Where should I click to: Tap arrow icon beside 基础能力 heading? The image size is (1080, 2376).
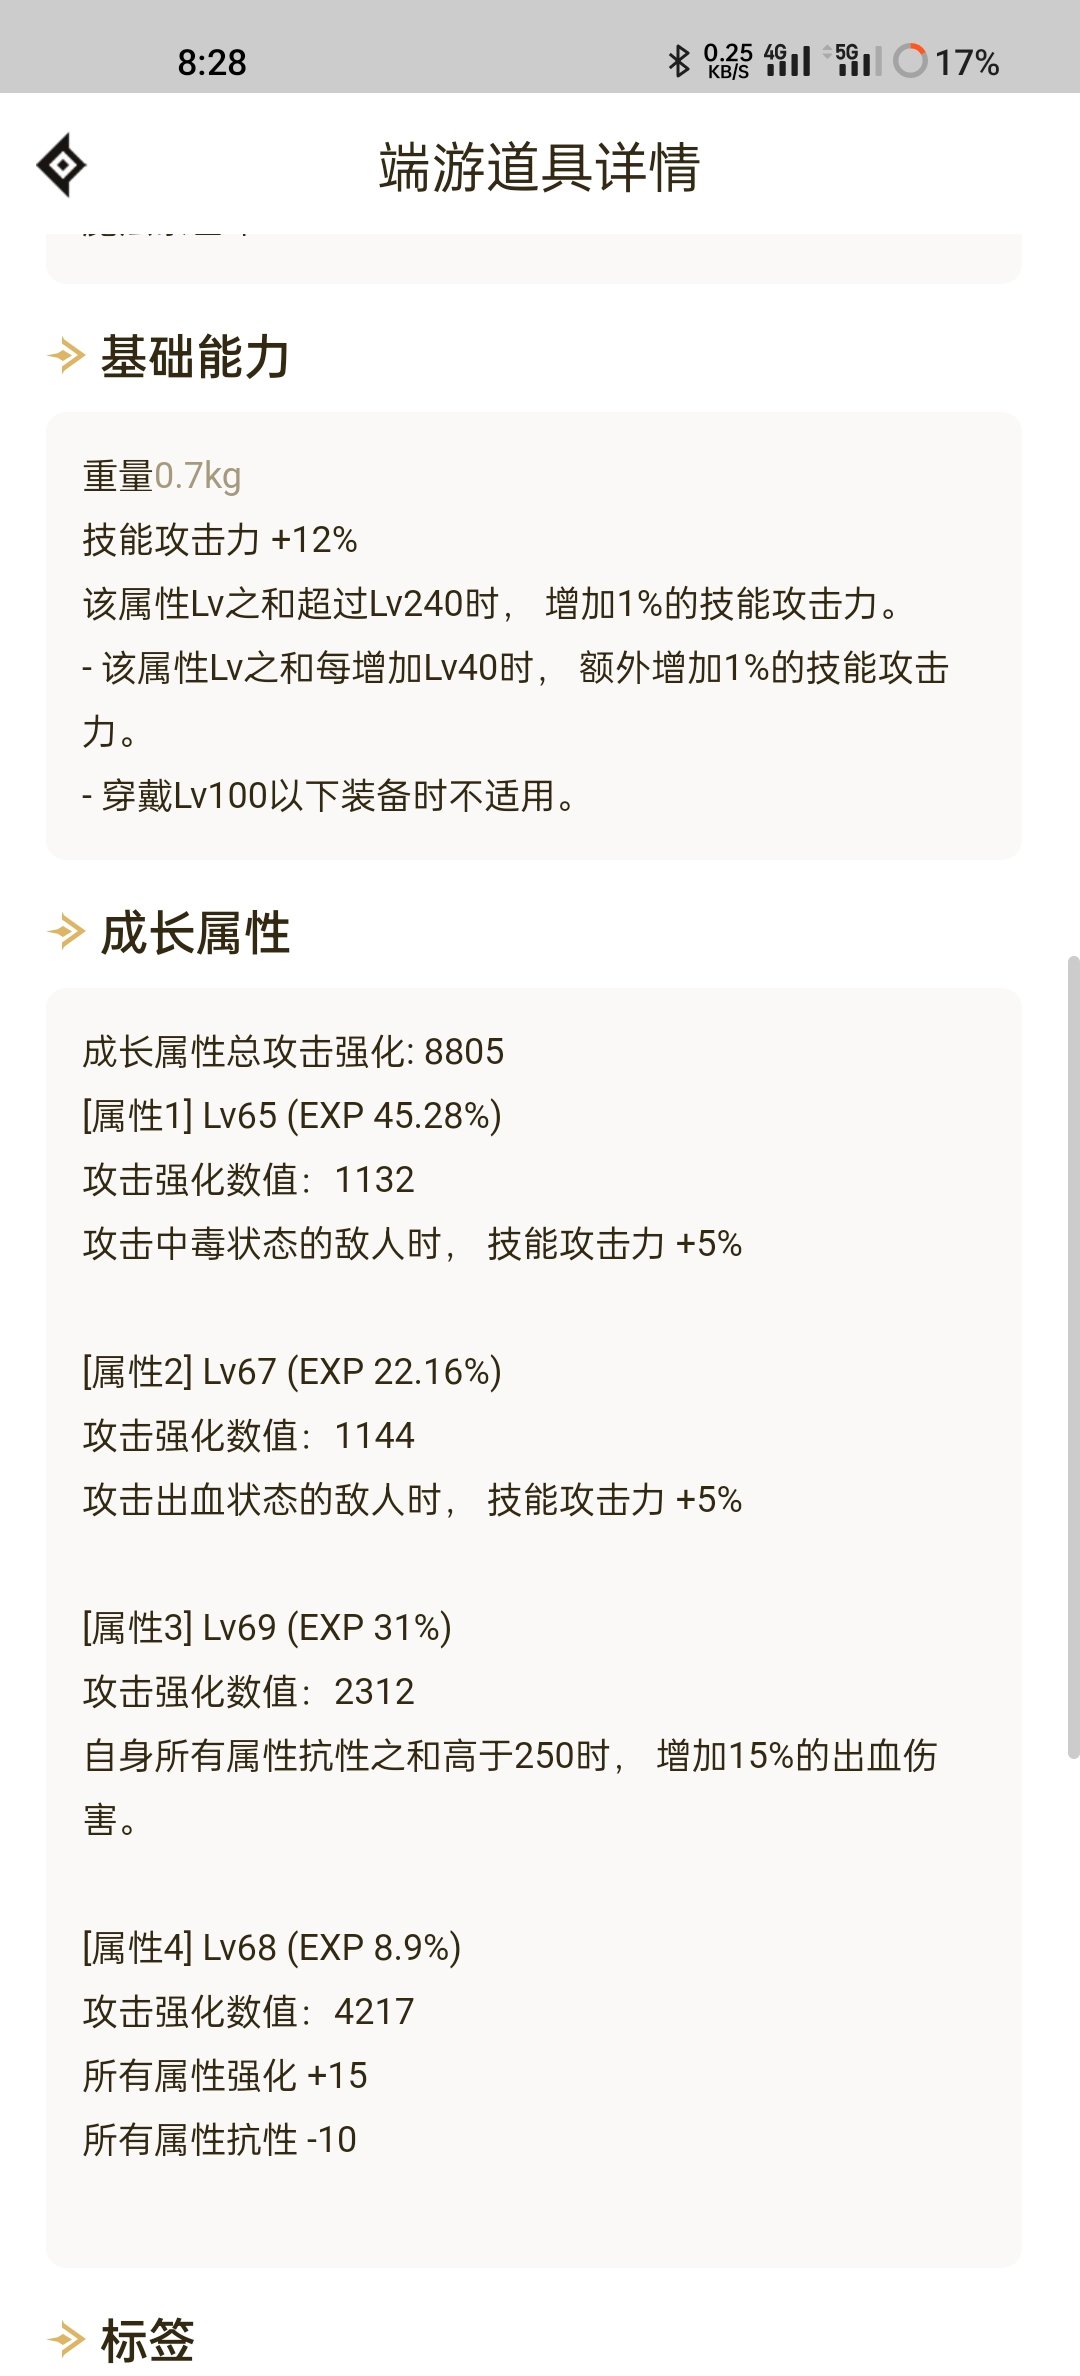point(67,355)
